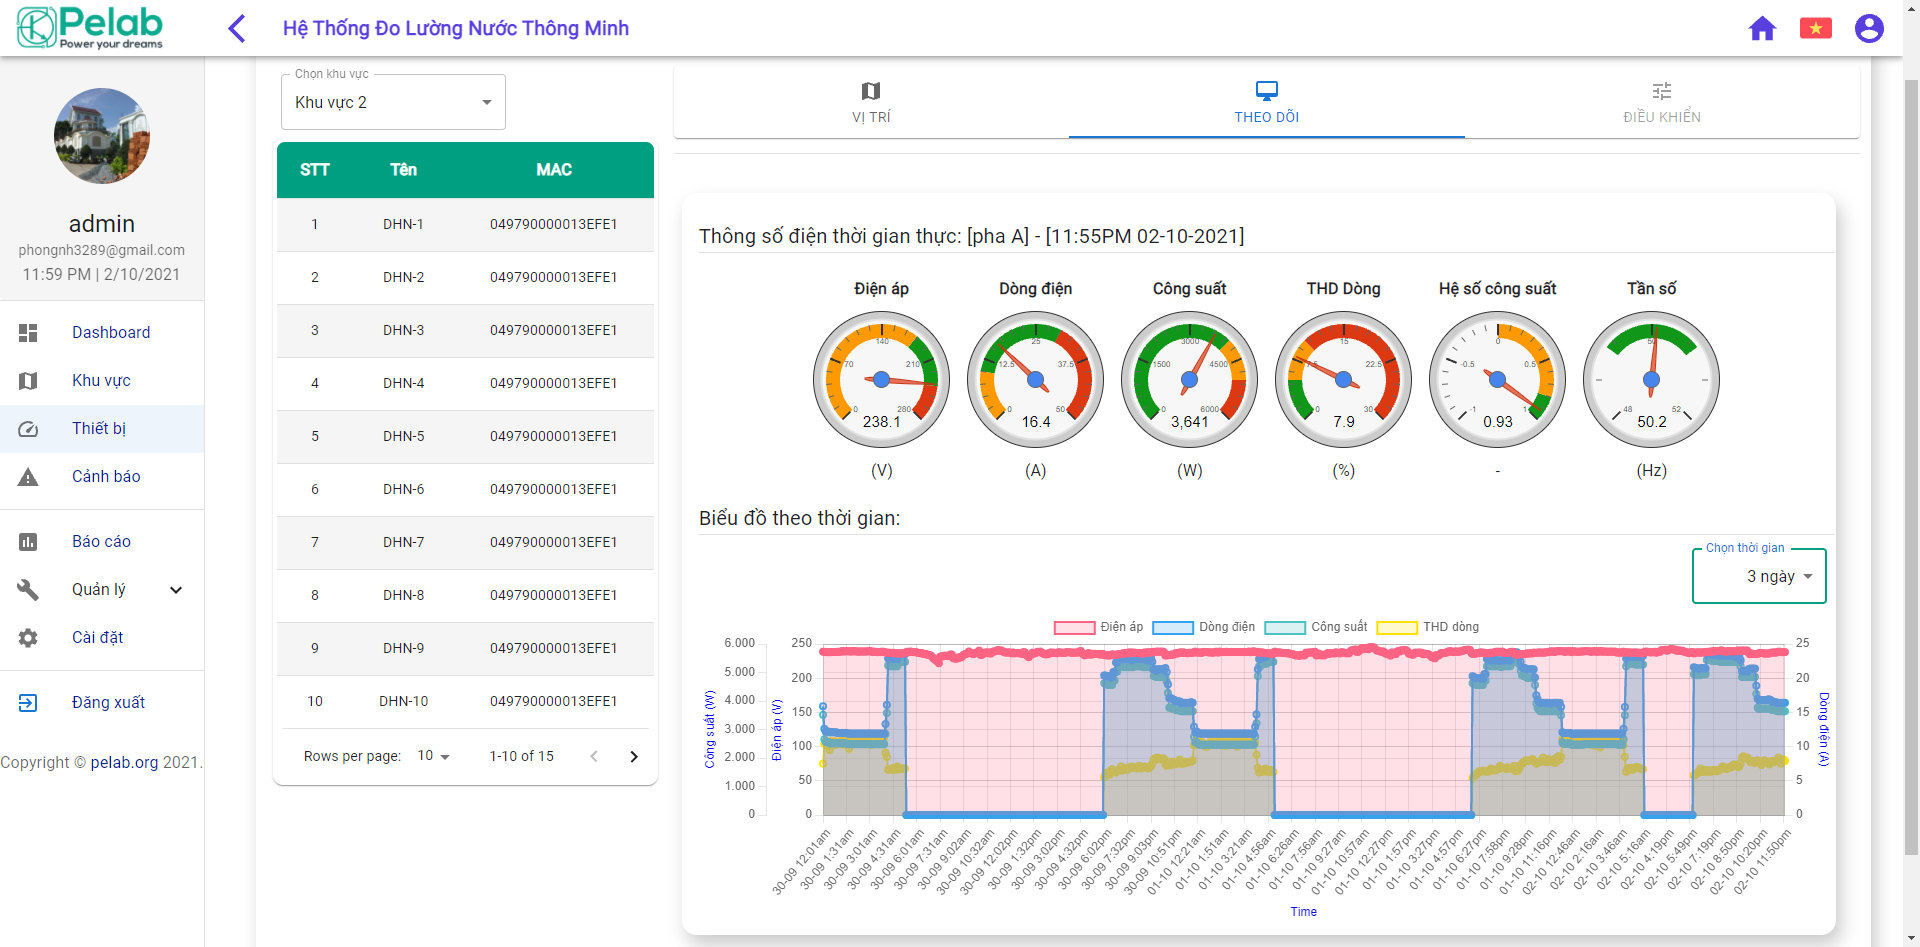Click the Dashboard grid icon

point(28,333)
